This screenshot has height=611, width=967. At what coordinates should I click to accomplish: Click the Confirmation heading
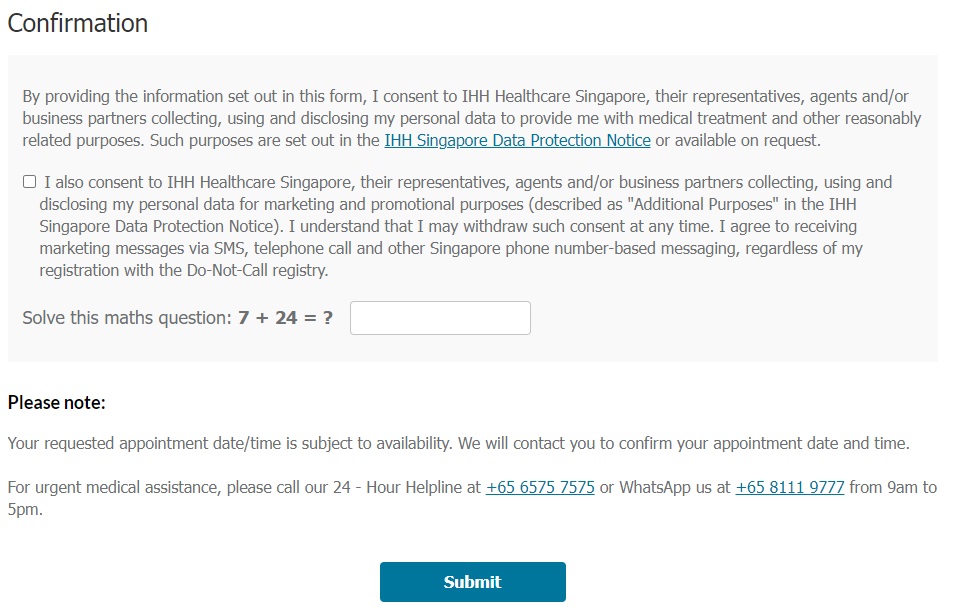coord(78,24)
